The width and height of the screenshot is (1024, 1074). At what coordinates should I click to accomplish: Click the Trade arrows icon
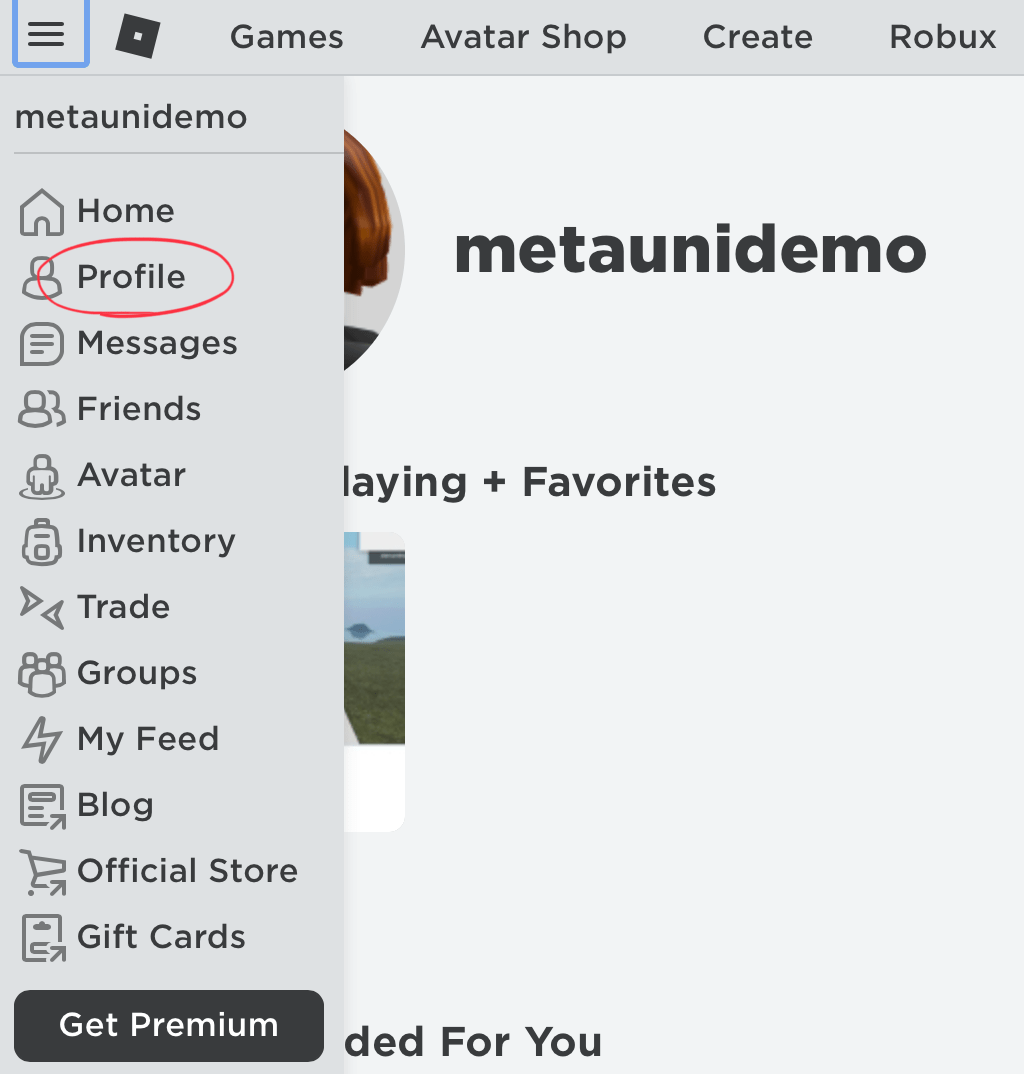(x=41, y=607)
